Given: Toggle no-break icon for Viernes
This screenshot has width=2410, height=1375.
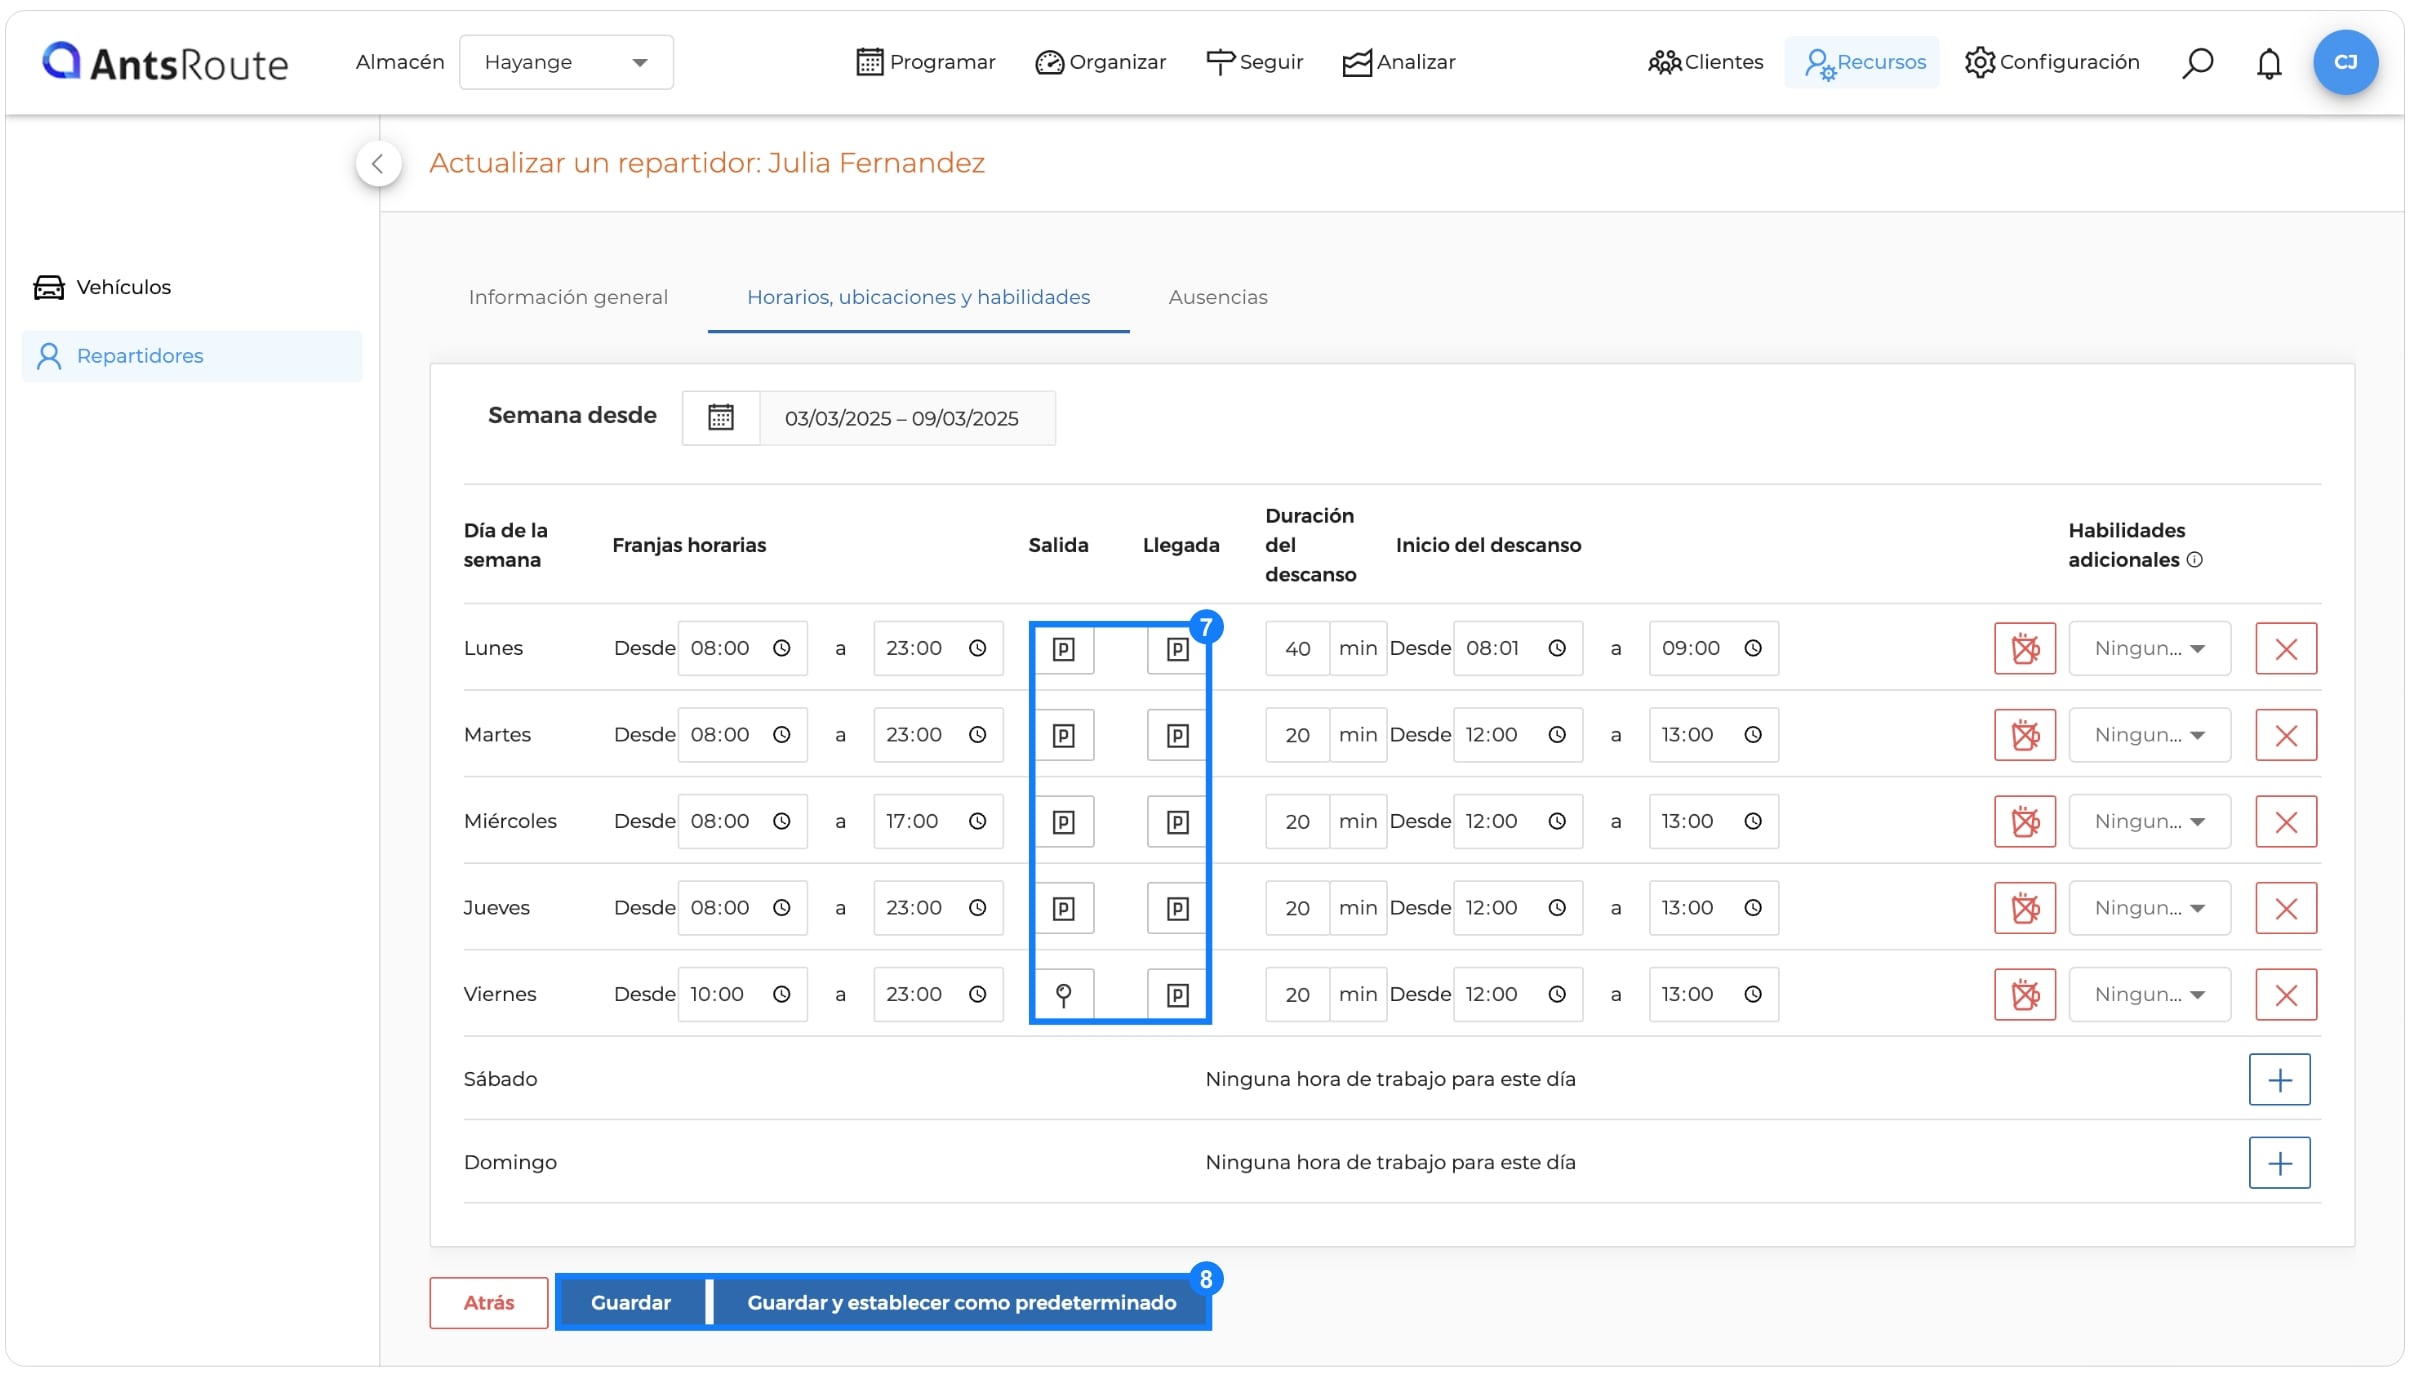Looking at the screenshot, I should point(2025,995).
